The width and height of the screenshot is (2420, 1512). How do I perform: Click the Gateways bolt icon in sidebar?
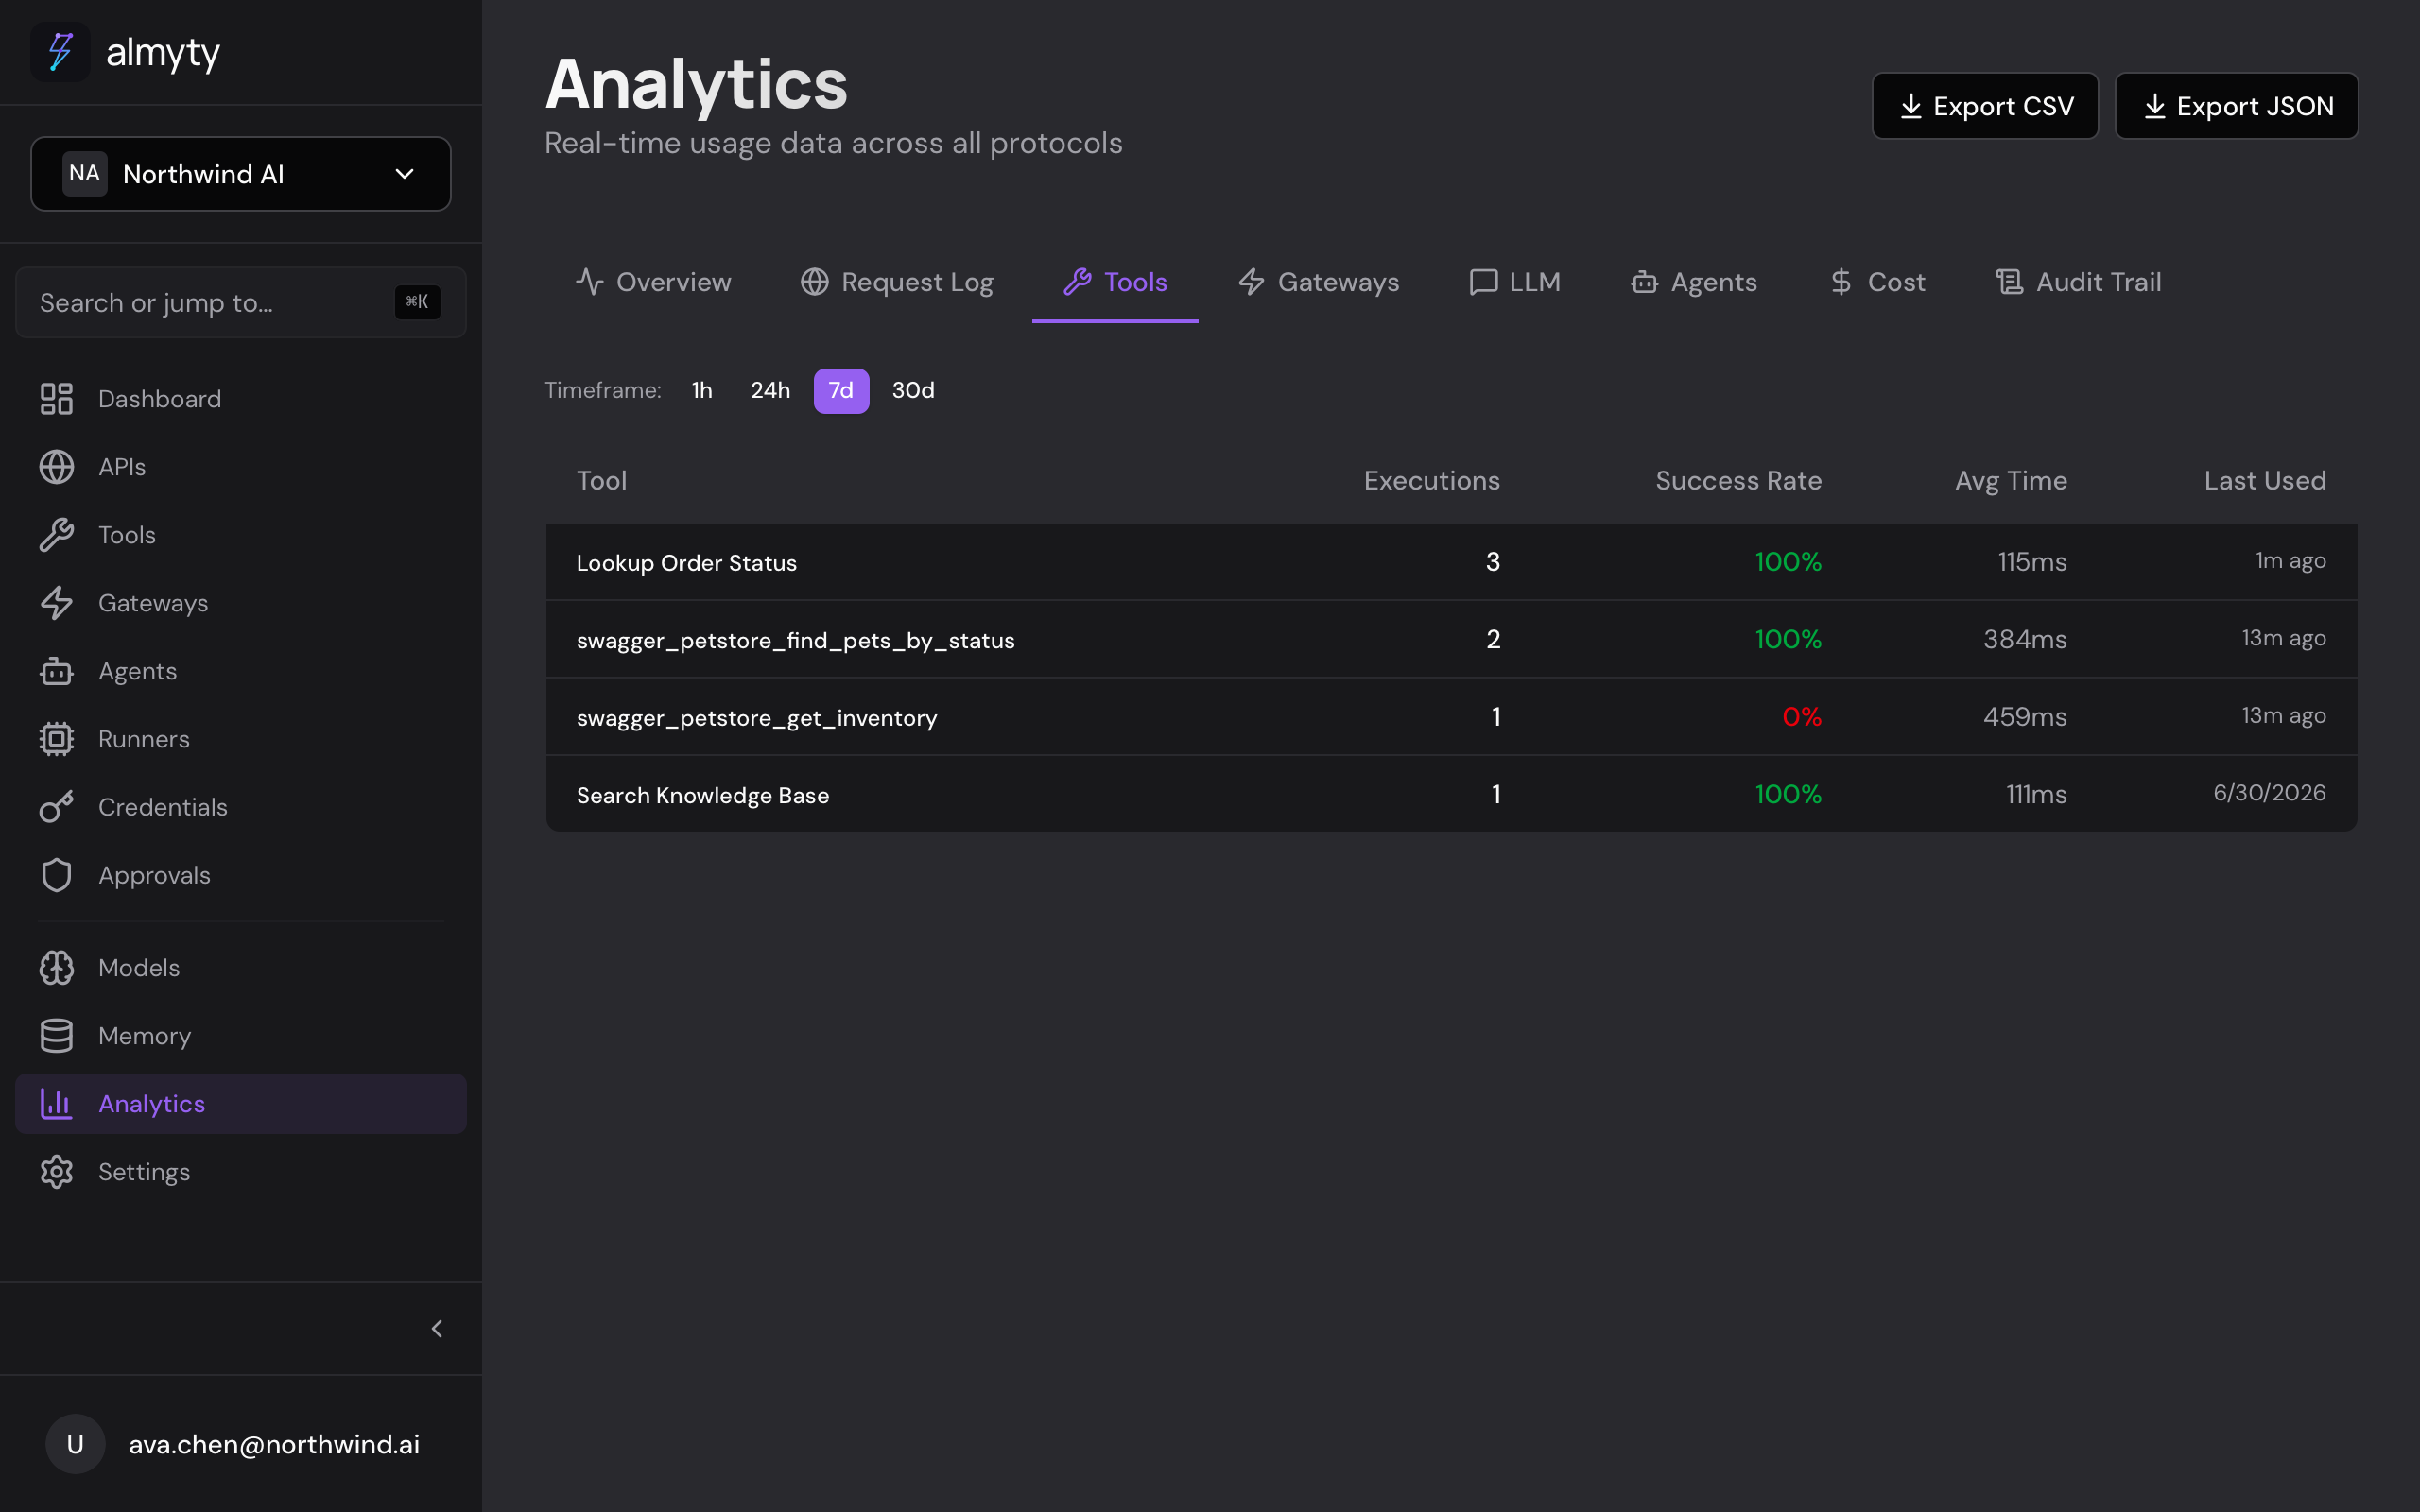[x=56, y=603]
